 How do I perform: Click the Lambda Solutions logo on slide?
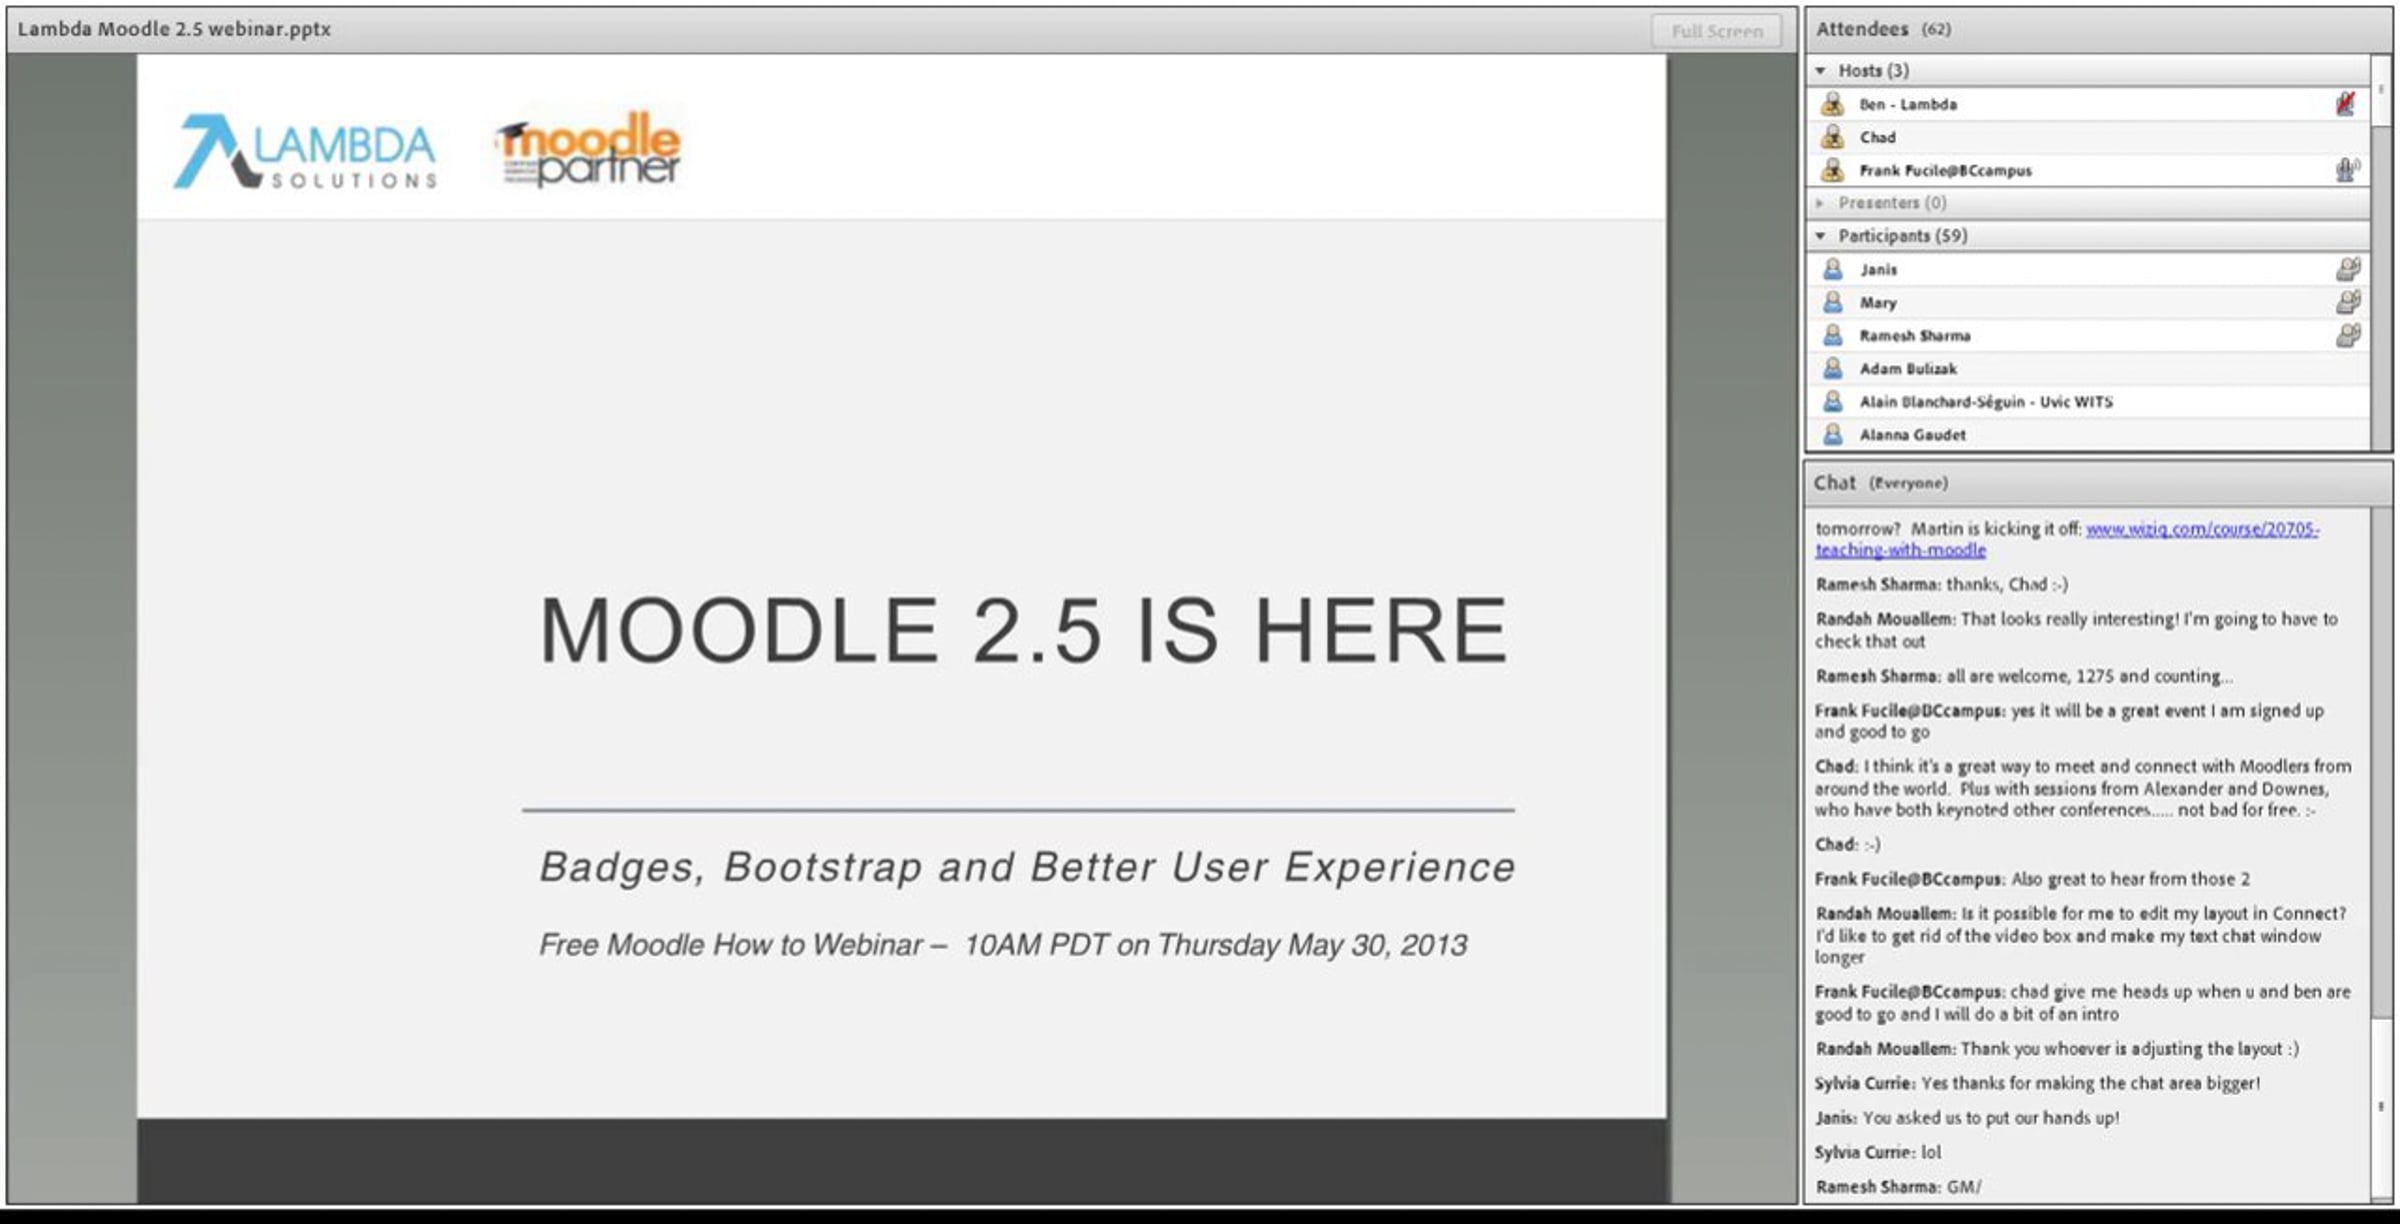click(x=306, y=152)
